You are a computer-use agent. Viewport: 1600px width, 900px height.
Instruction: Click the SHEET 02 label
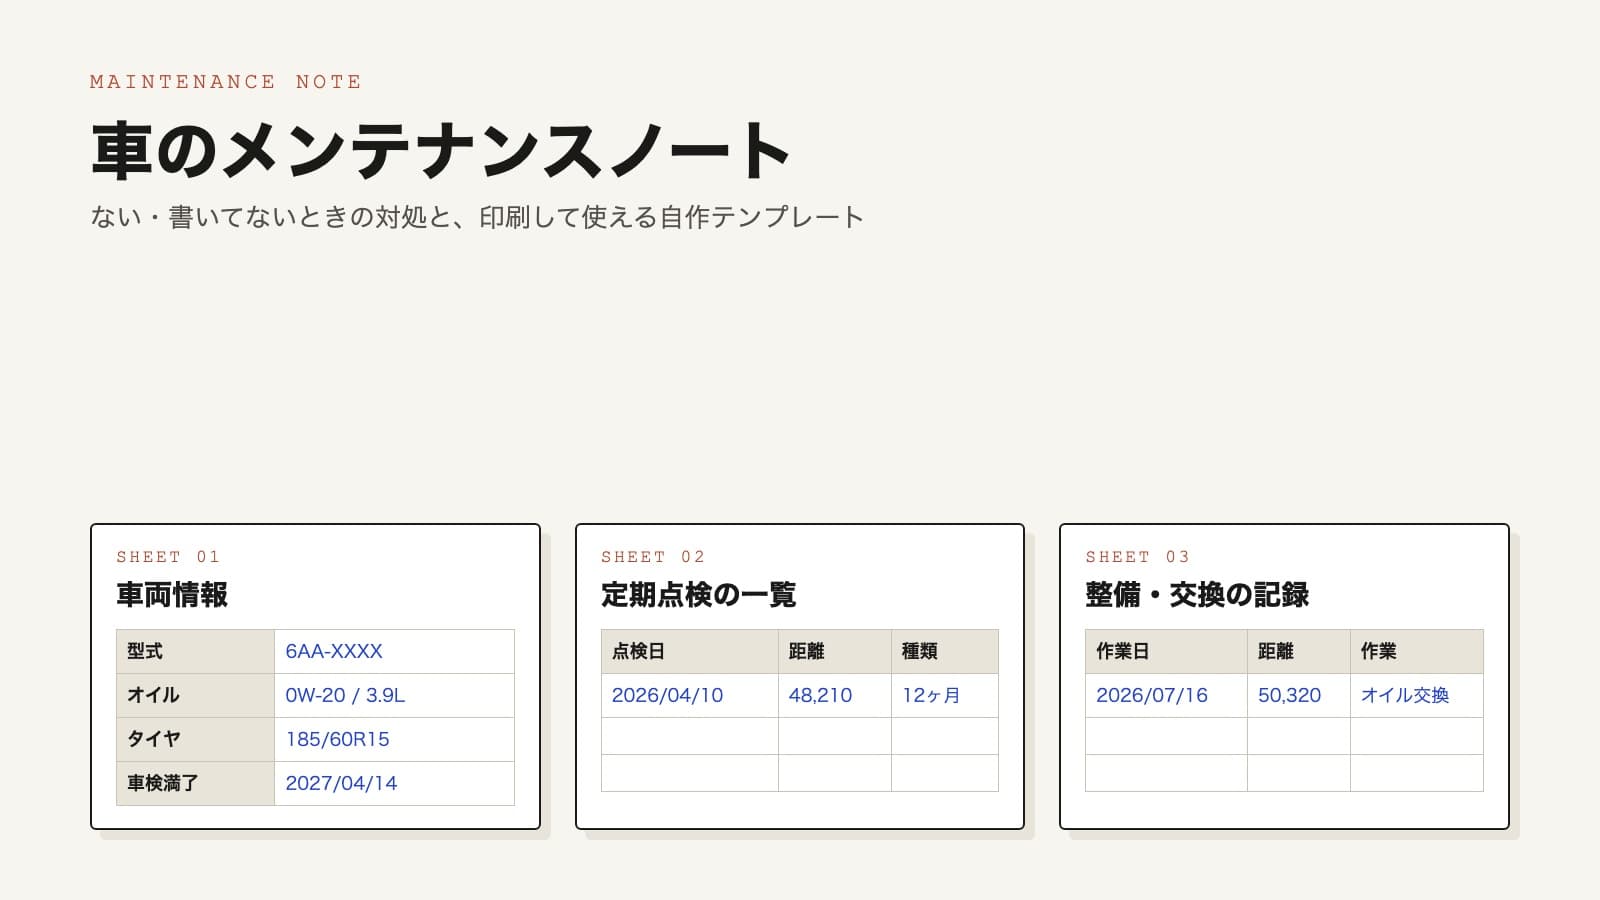652,557
